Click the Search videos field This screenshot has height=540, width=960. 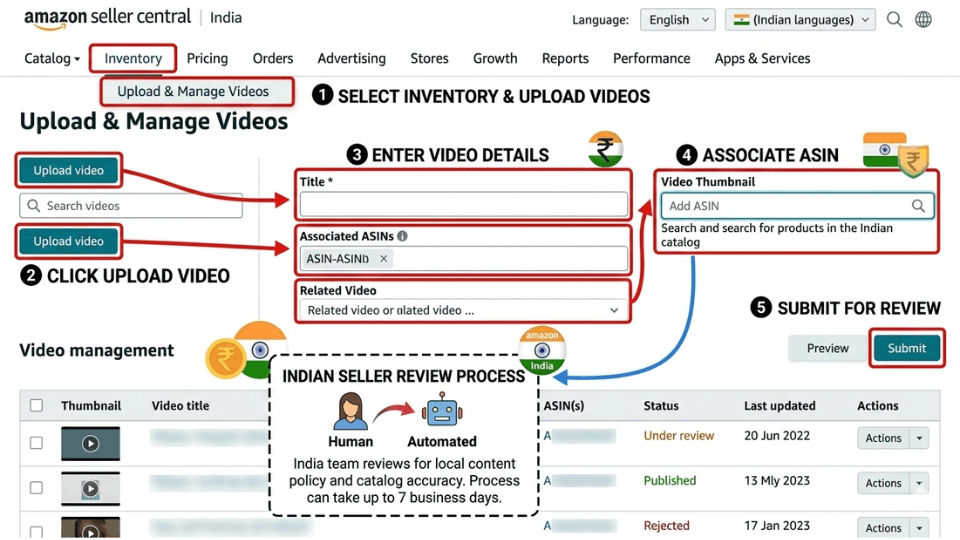(x=131, y=206)
